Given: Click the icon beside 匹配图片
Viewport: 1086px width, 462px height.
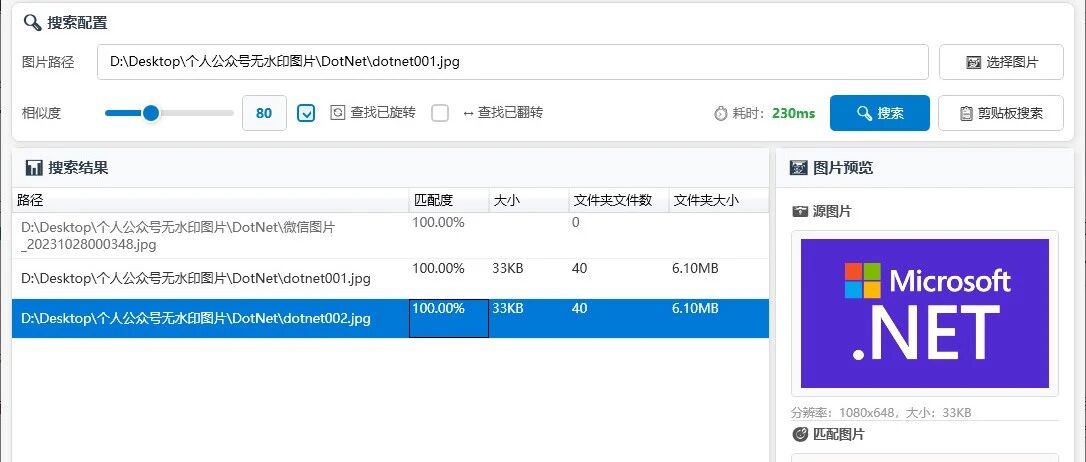Looking at the screenshot, I should 800,434.
